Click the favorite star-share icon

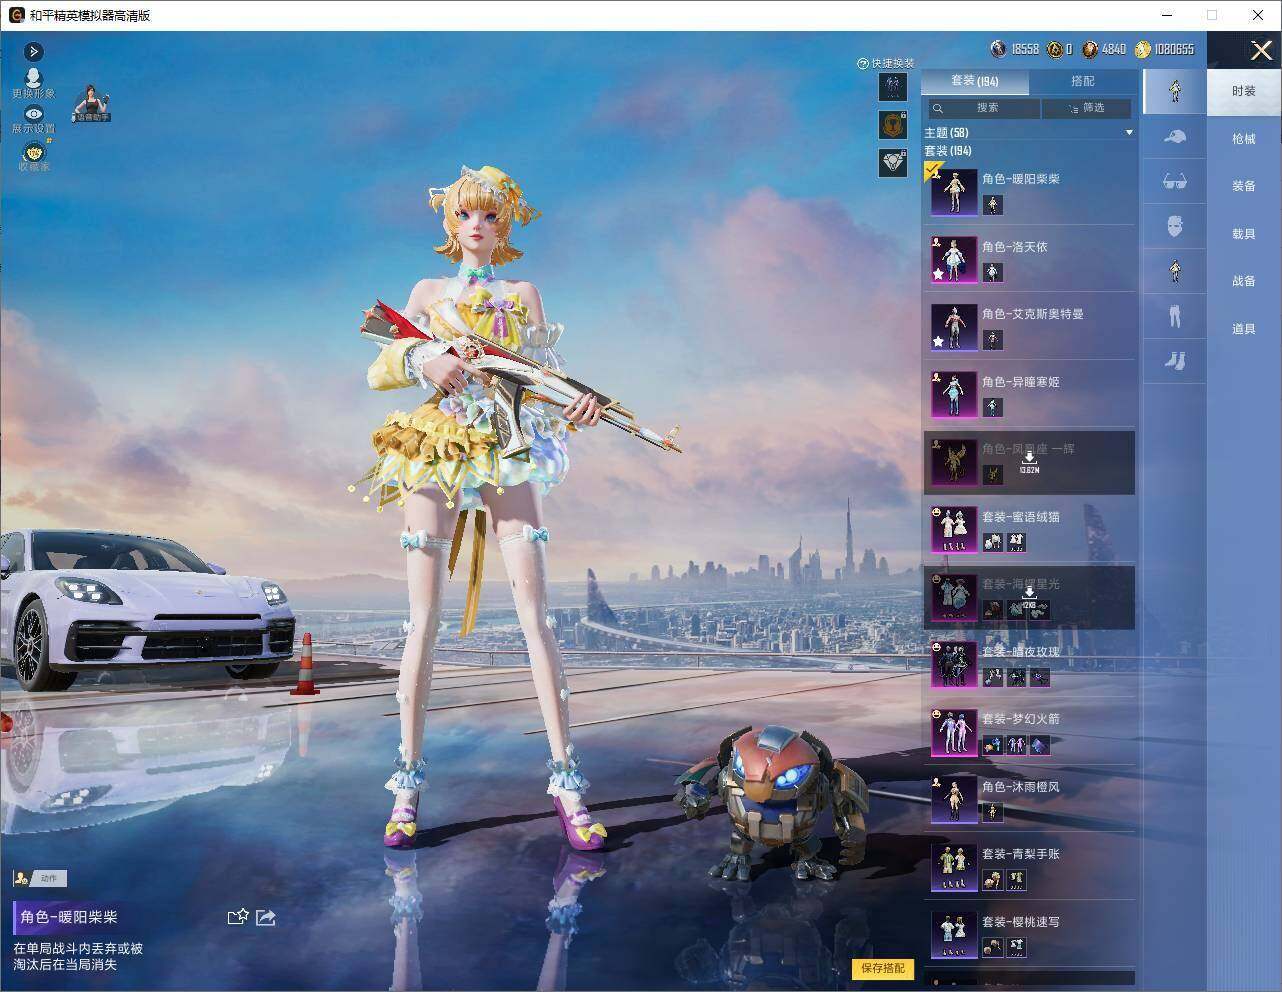(x=237, y=917)
